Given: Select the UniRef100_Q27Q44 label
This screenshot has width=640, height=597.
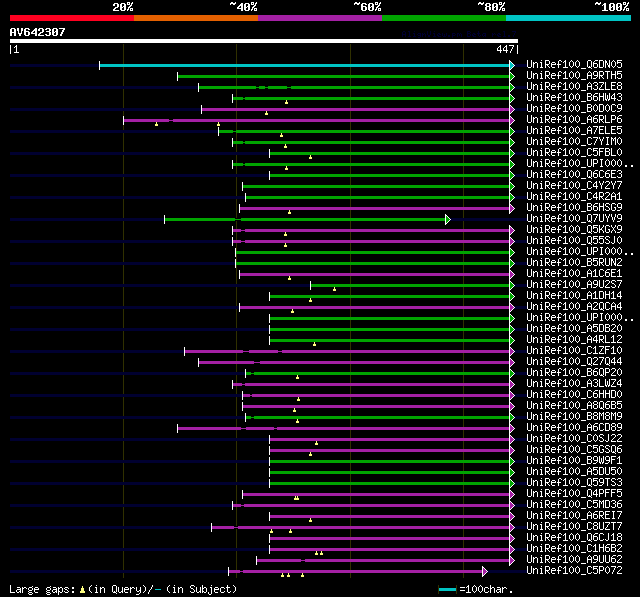Looking at the screenshot, I should (x=574, y=362).
